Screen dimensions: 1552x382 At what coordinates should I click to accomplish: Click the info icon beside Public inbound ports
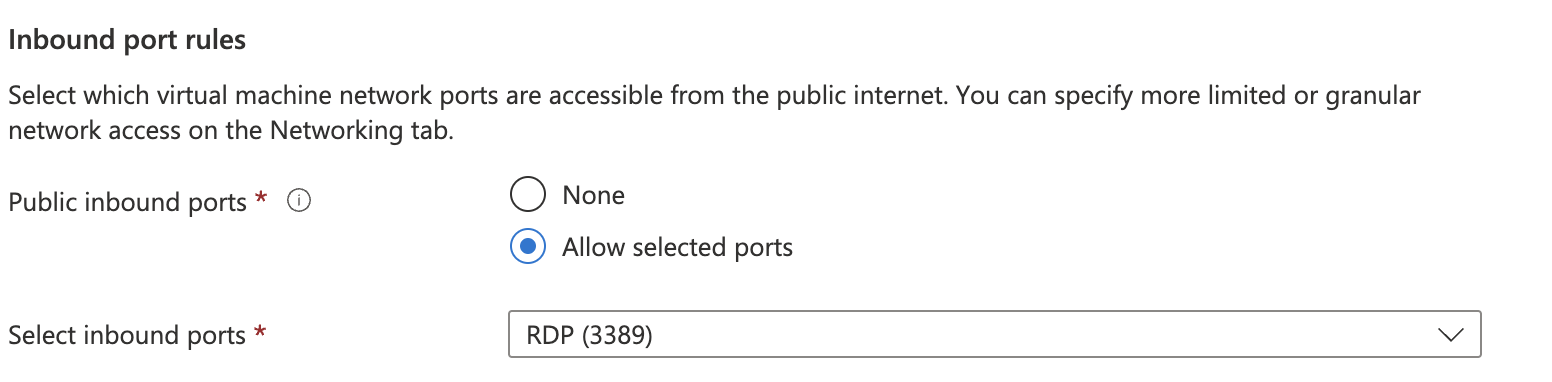click(x=299, y=202)
